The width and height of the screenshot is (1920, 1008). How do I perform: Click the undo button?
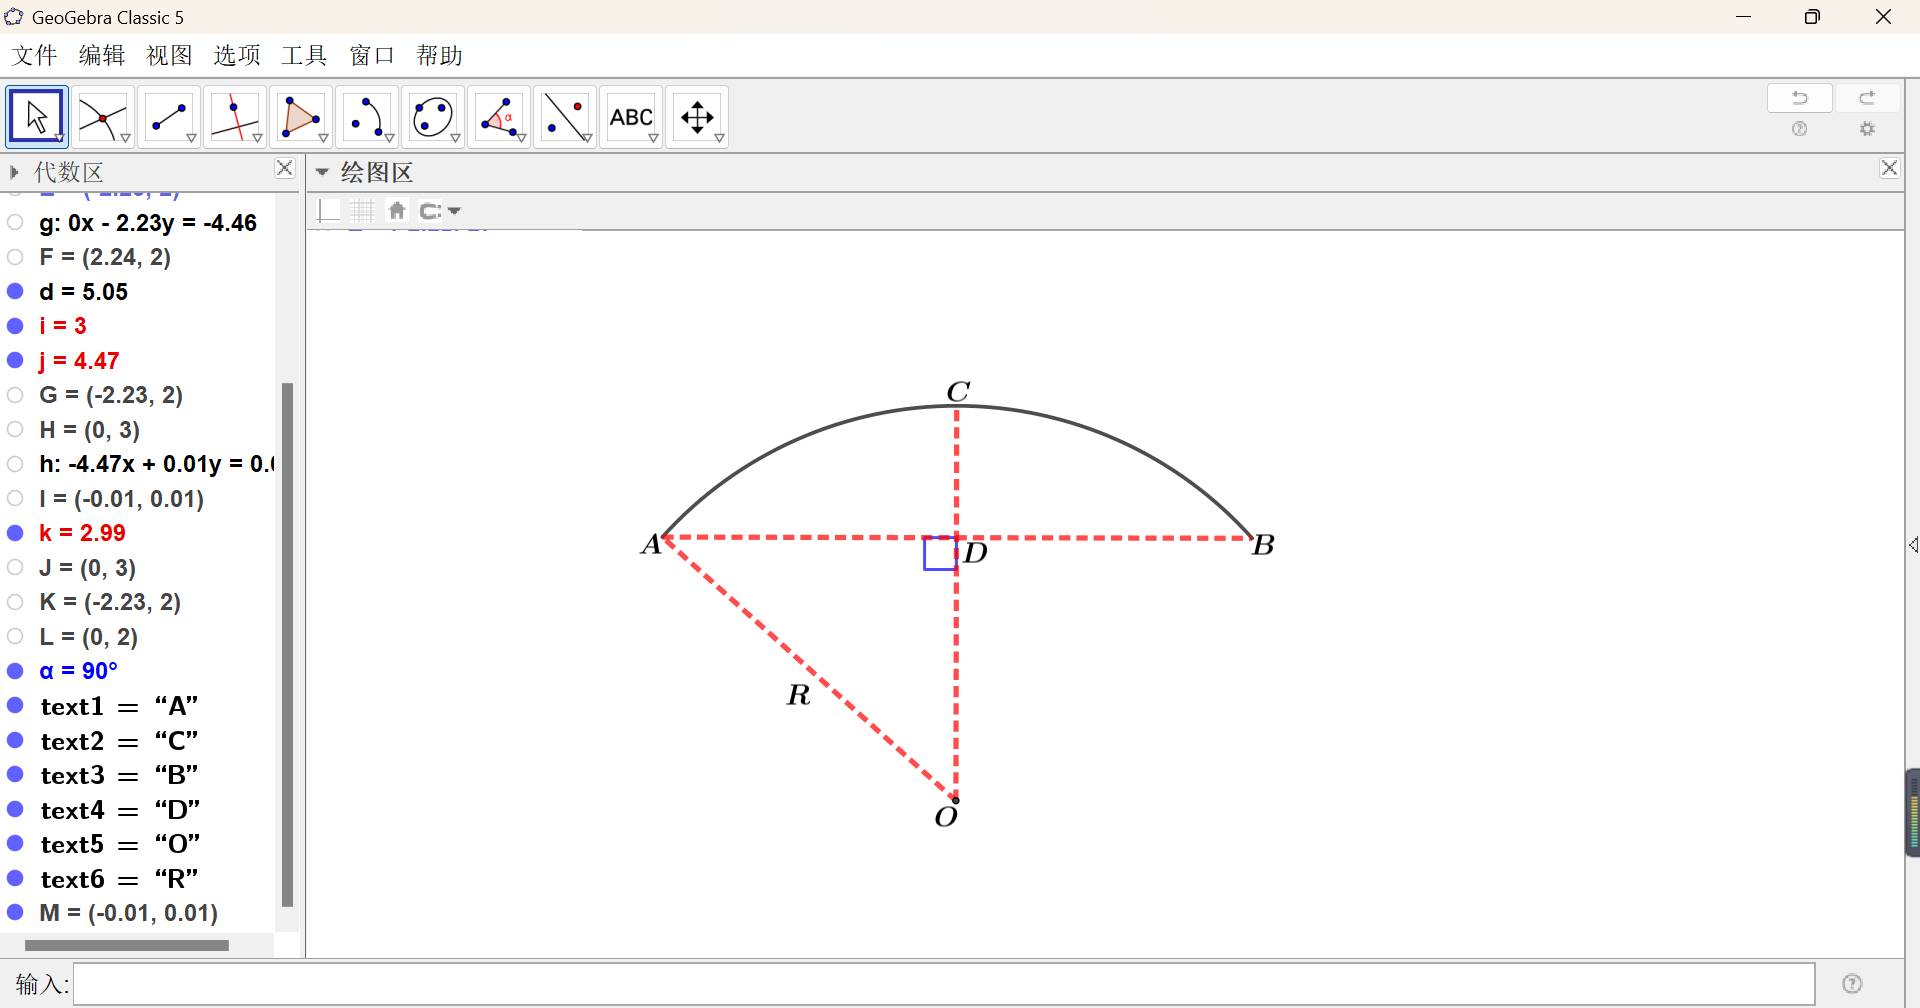tap(1799, 98)
